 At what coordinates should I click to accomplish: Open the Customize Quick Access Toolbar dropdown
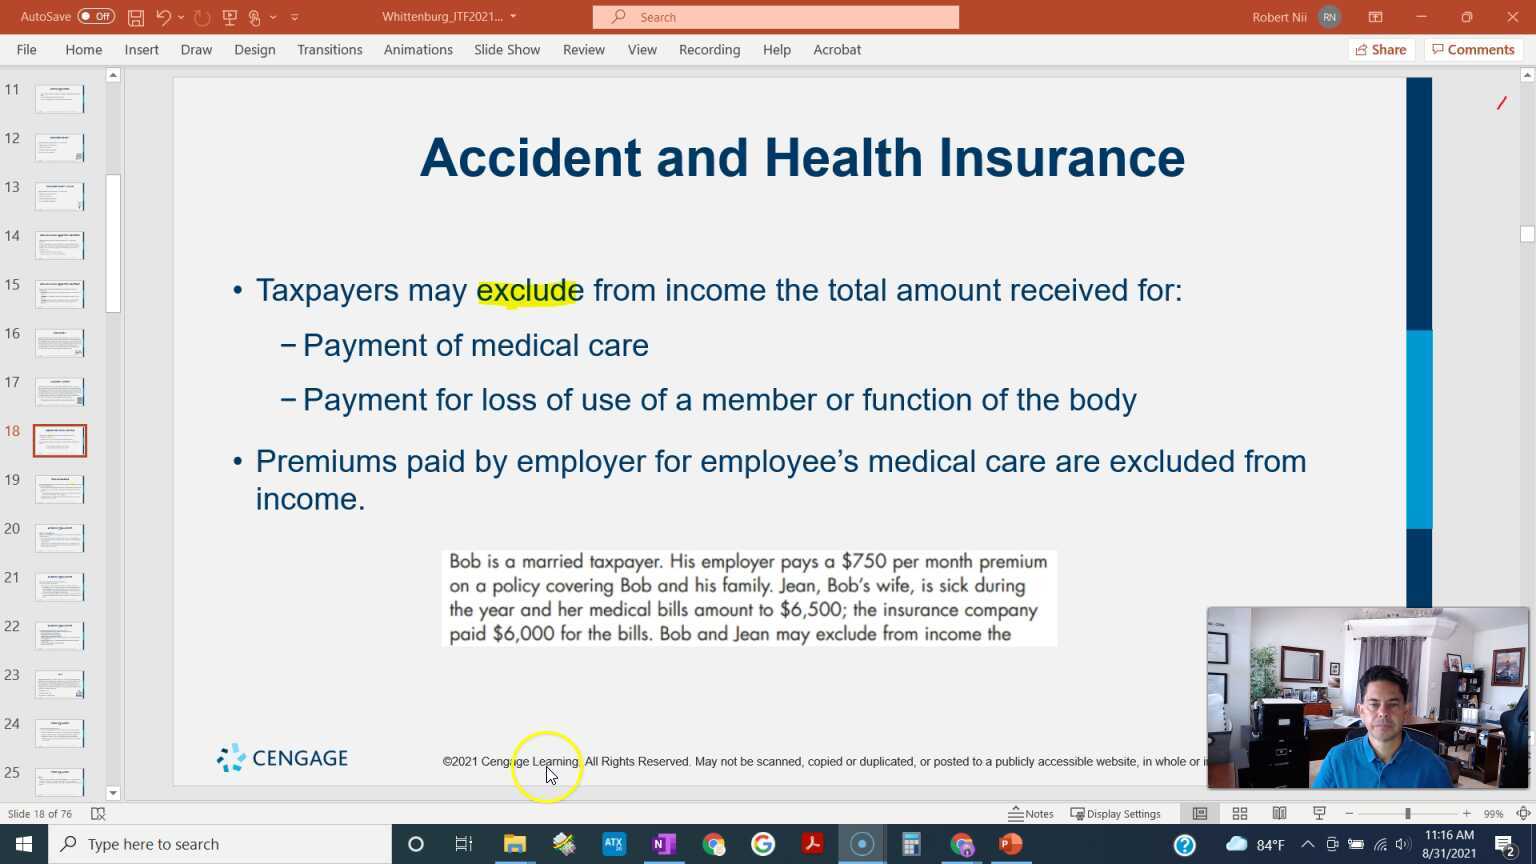[294, 17]
